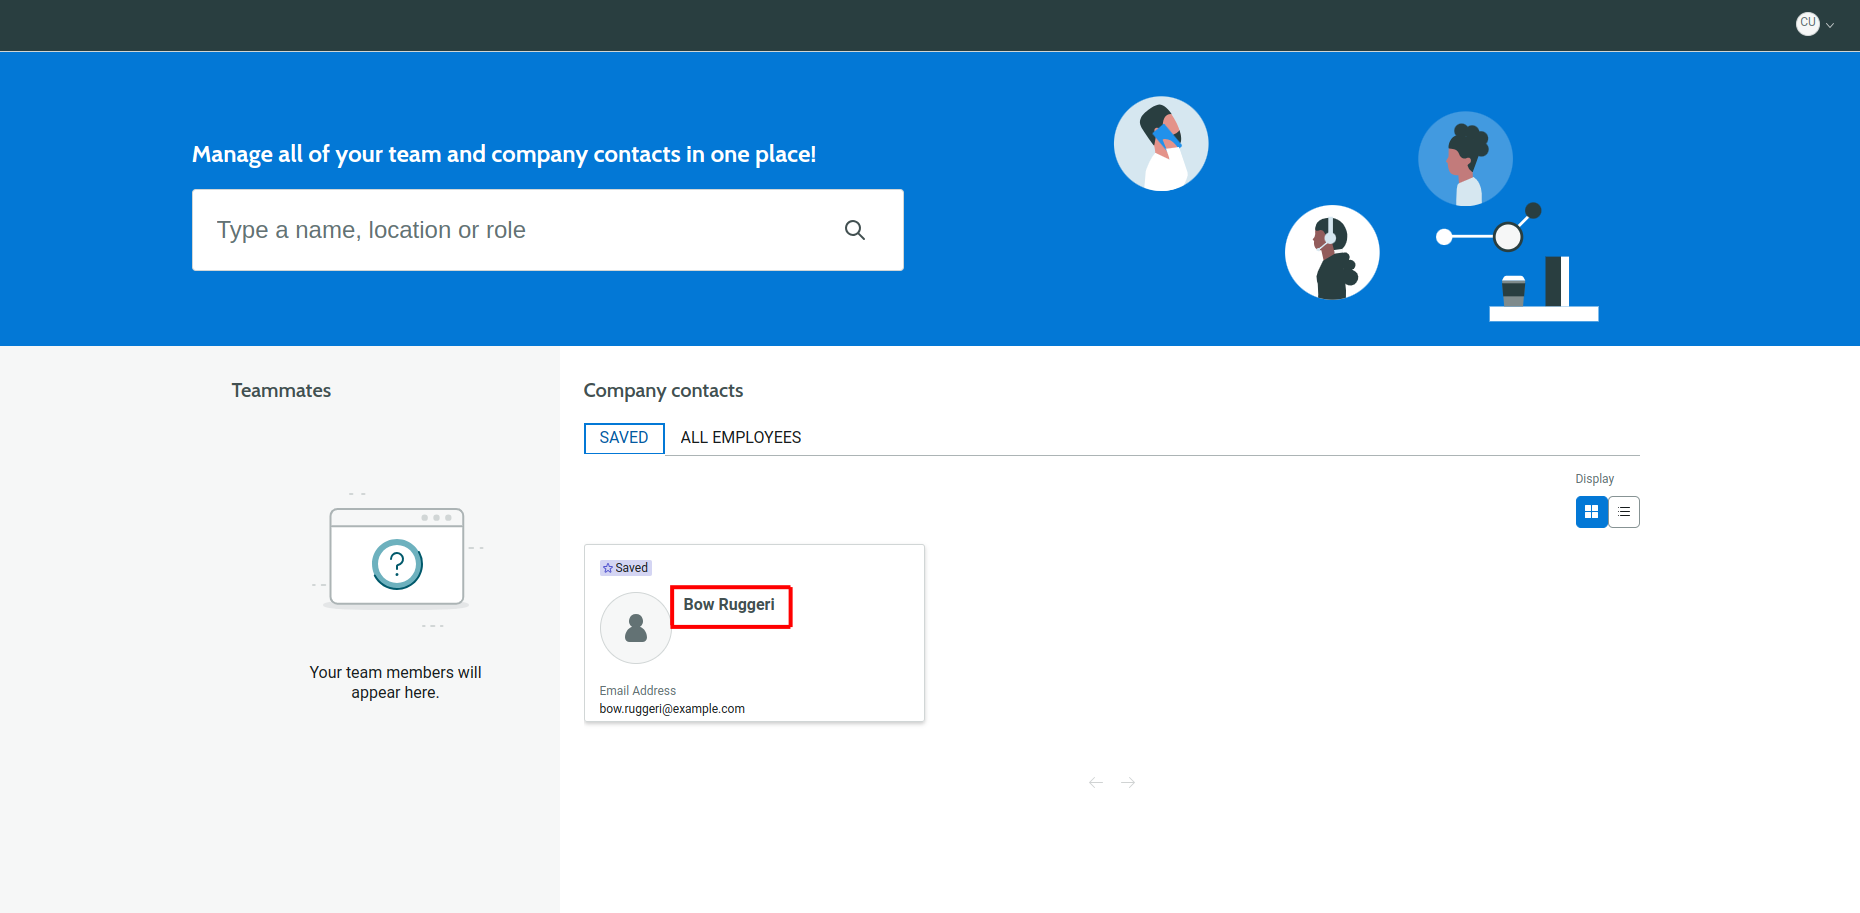Select grid display view
Screen dimensions: 1860x913
coord(1591,512)
